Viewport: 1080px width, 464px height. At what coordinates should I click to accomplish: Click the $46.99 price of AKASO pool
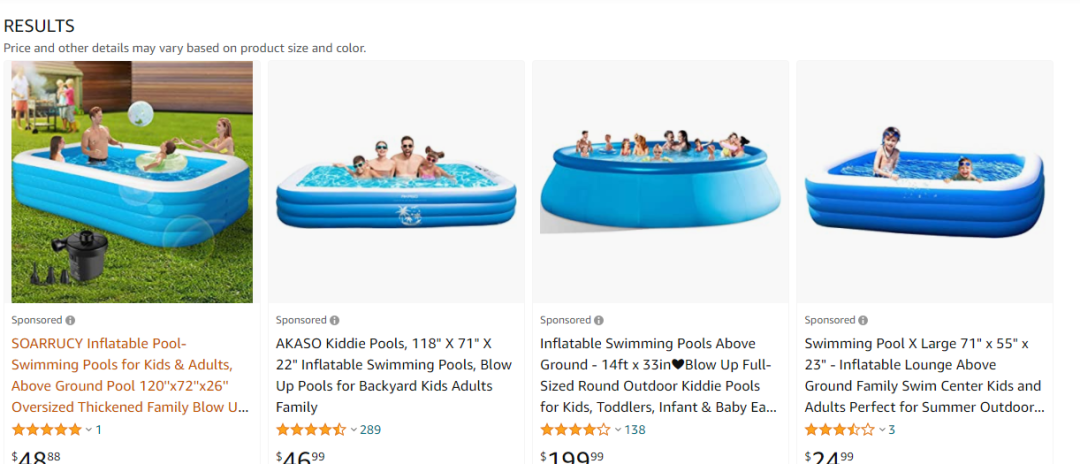point(300,457)
